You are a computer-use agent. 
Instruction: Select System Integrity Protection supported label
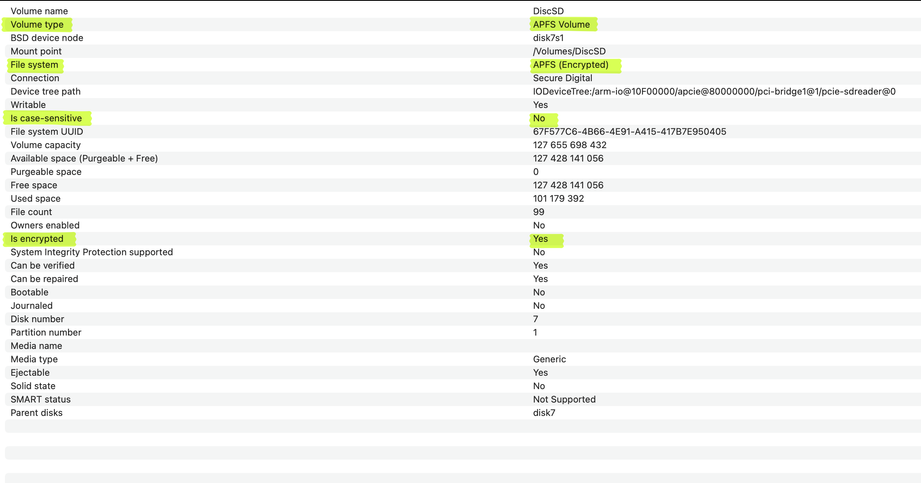click(x=92, y=252)
